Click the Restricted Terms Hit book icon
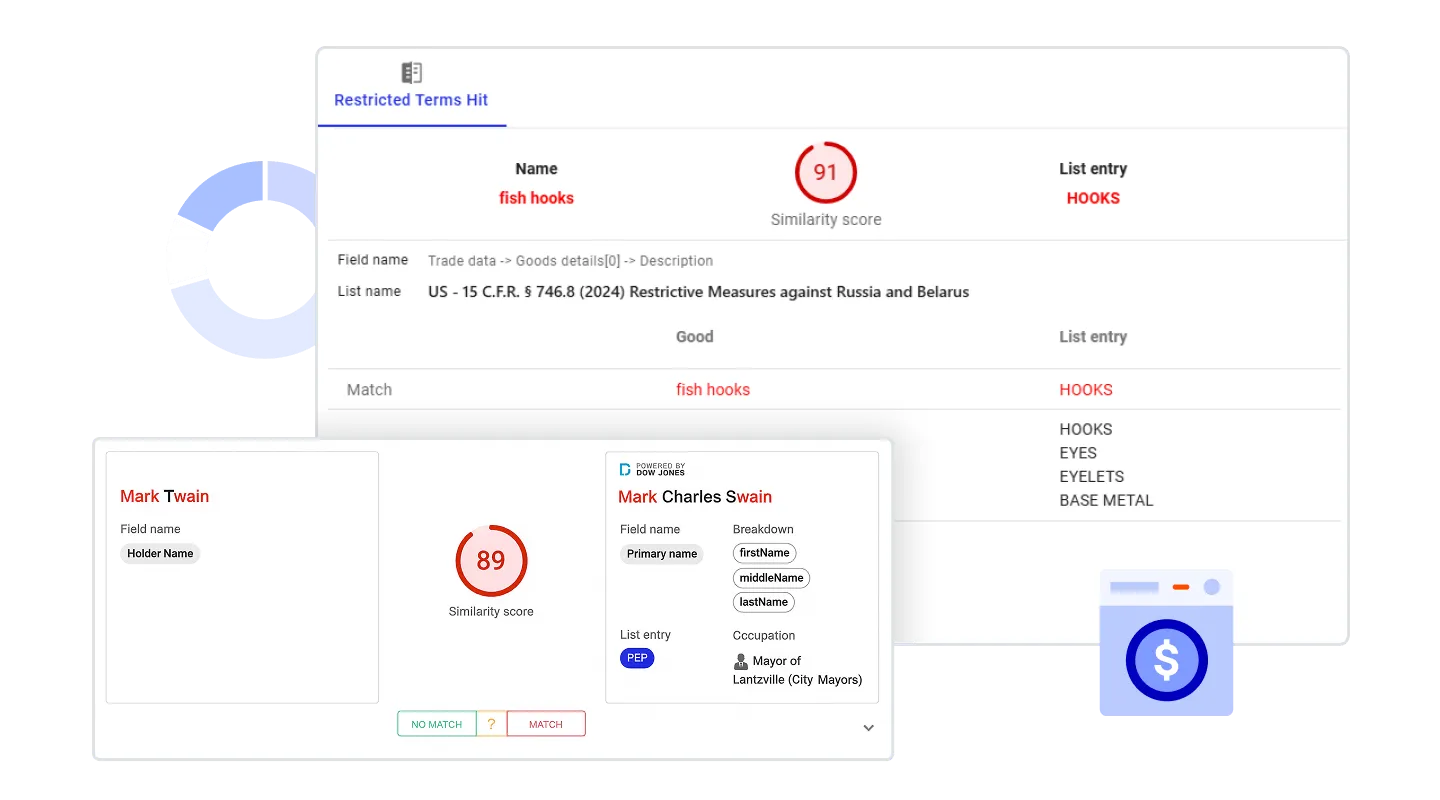 coord(411,72)
